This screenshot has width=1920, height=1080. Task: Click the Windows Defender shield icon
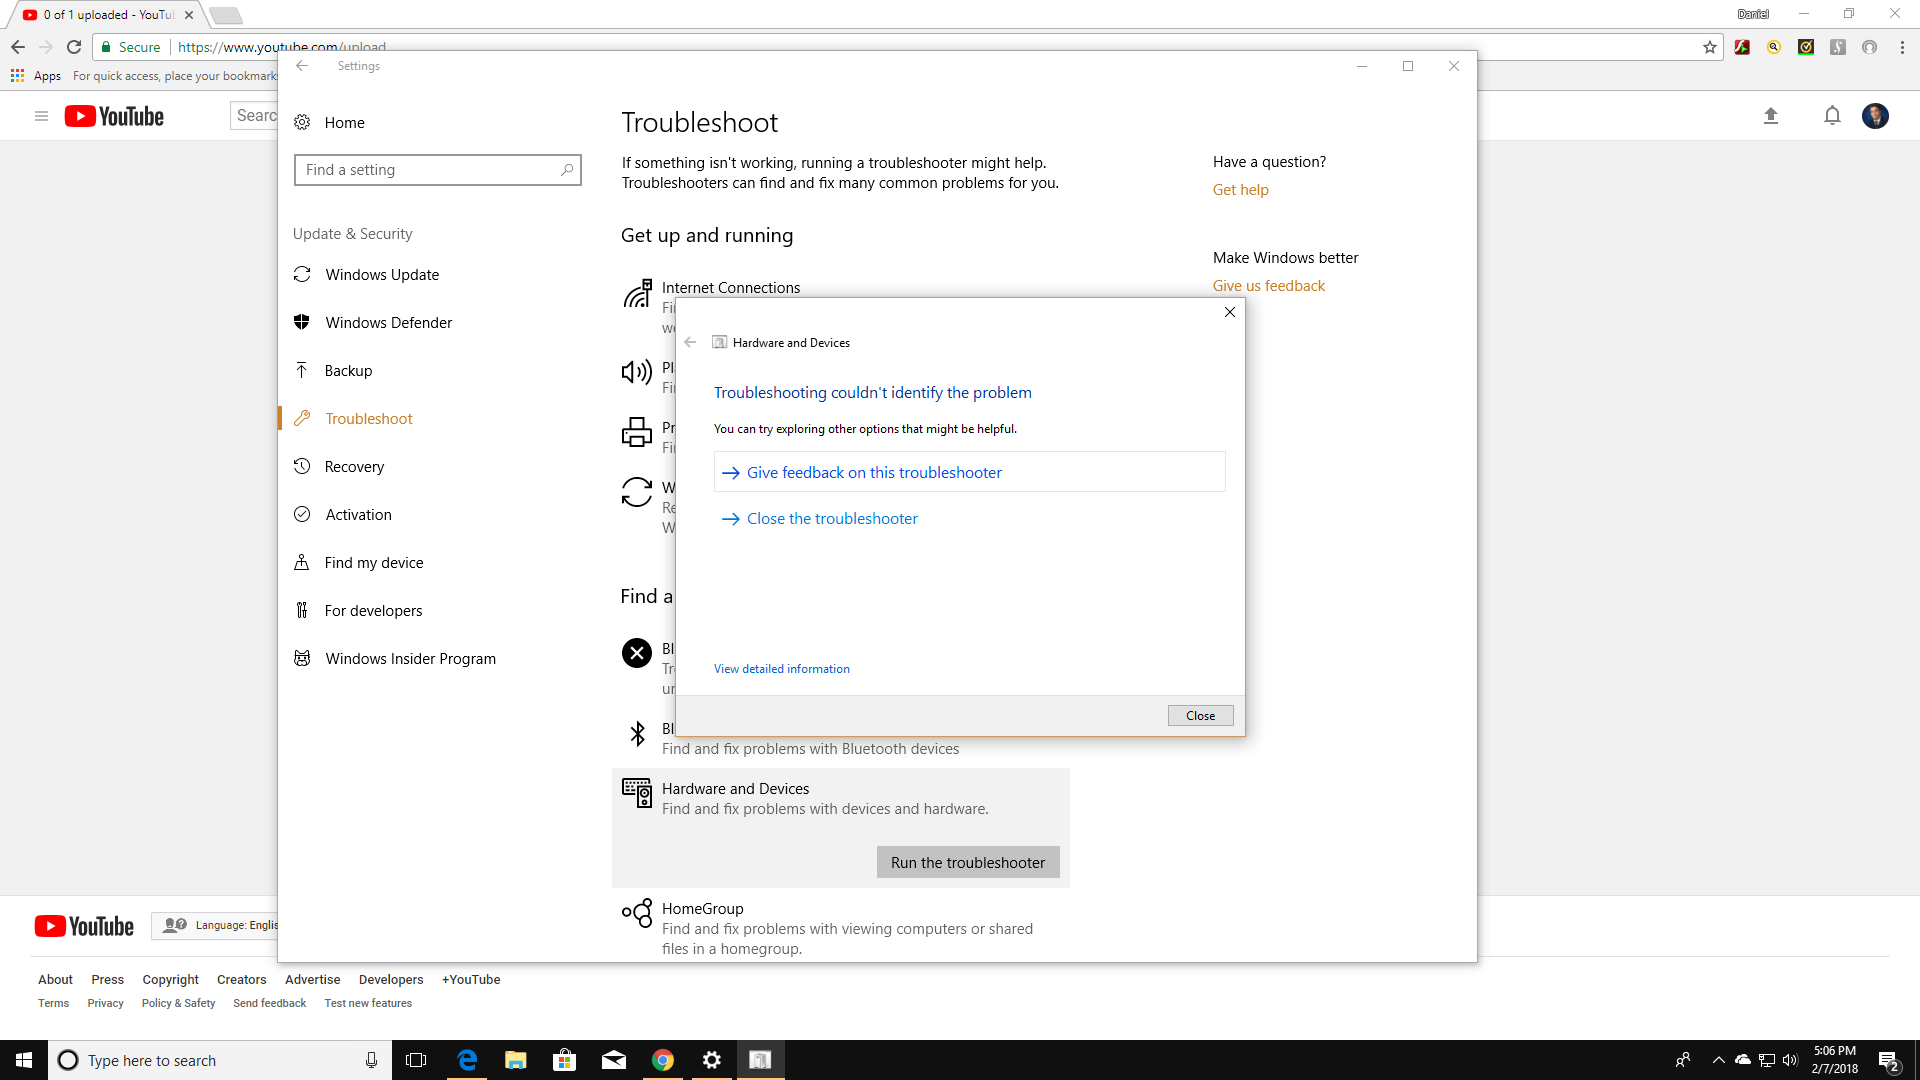coord(302,322)
